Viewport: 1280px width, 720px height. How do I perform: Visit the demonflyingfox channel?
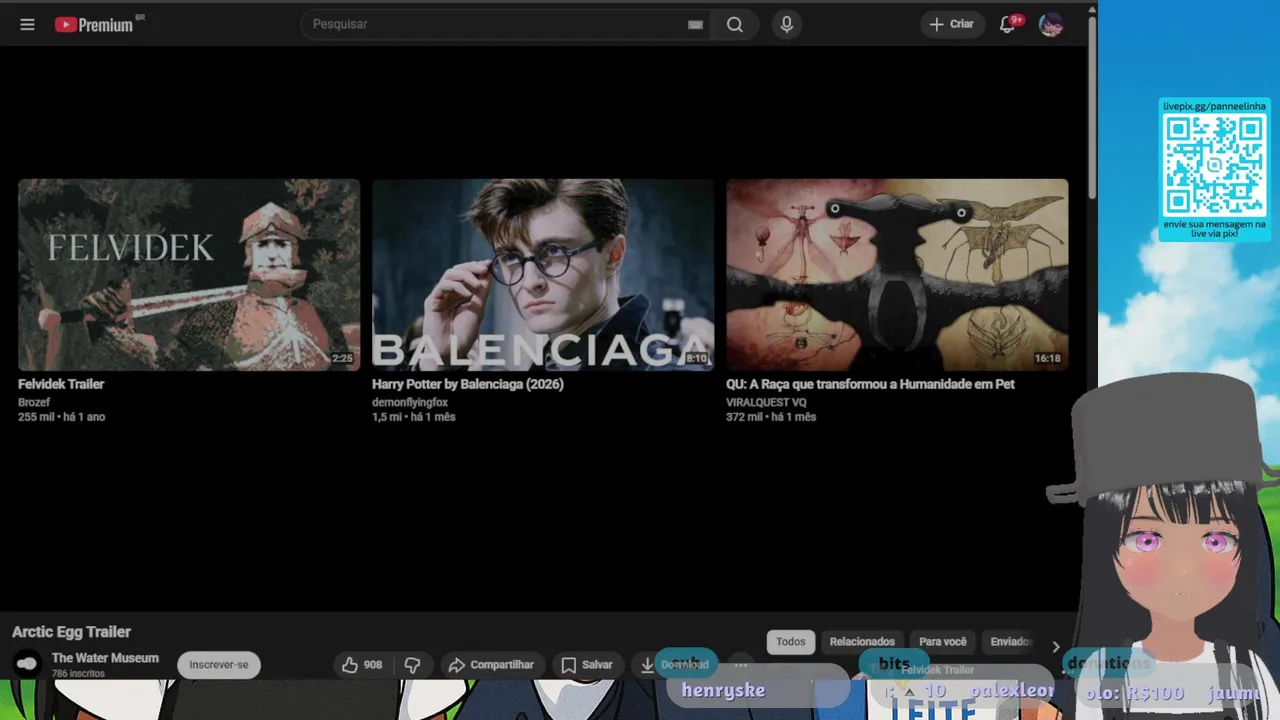pyautogui.click(x=410, y=402)
